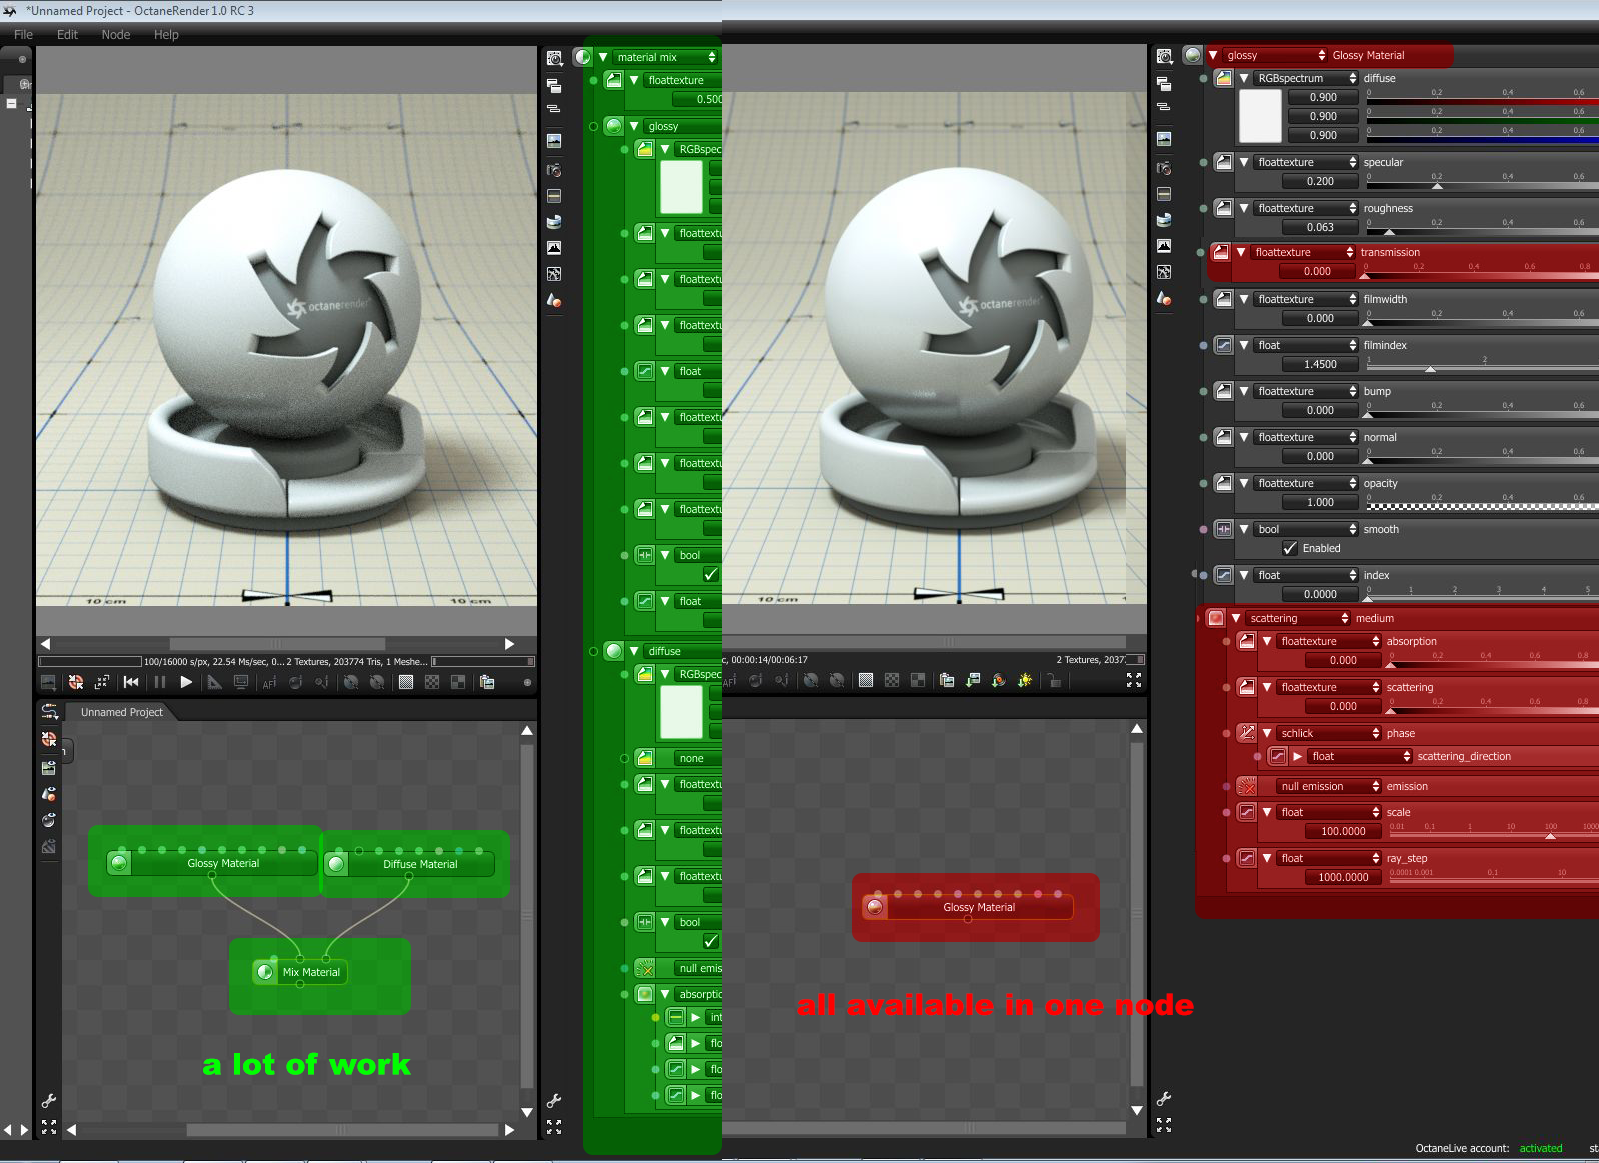1599x1163 pixels.
Task: Click the render region monitor icon, left toolbar
Action: (241, 682)
